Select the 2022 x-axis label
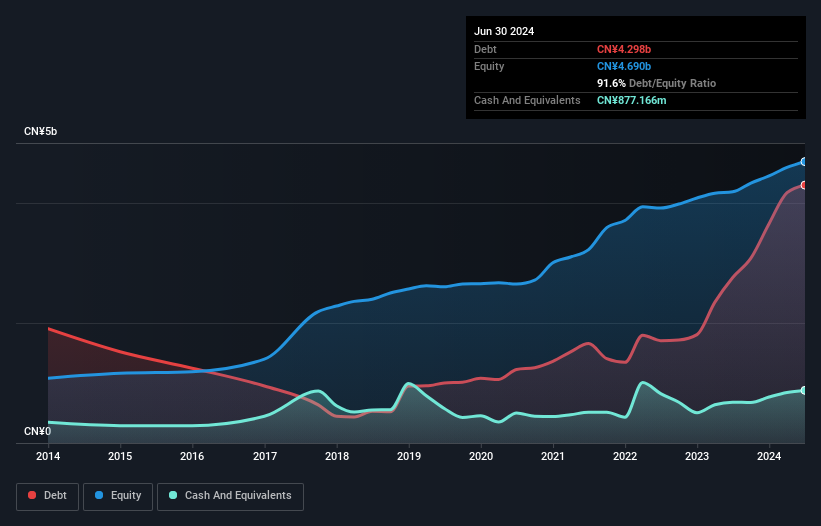Screen dimensions: 821x526 (625, 456)
